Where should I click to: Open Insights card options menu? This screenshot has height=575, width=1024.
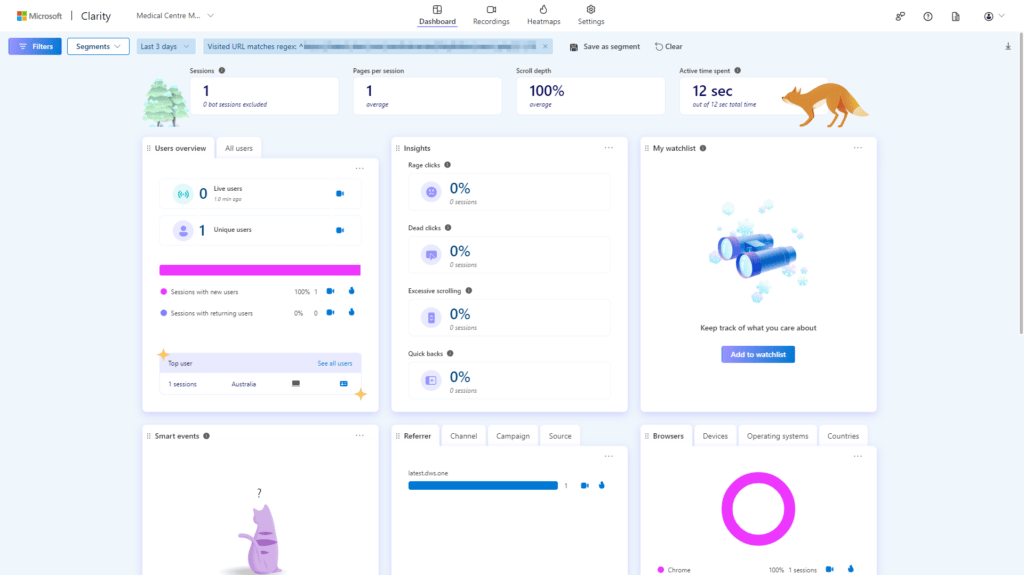(x=609, y=148)
